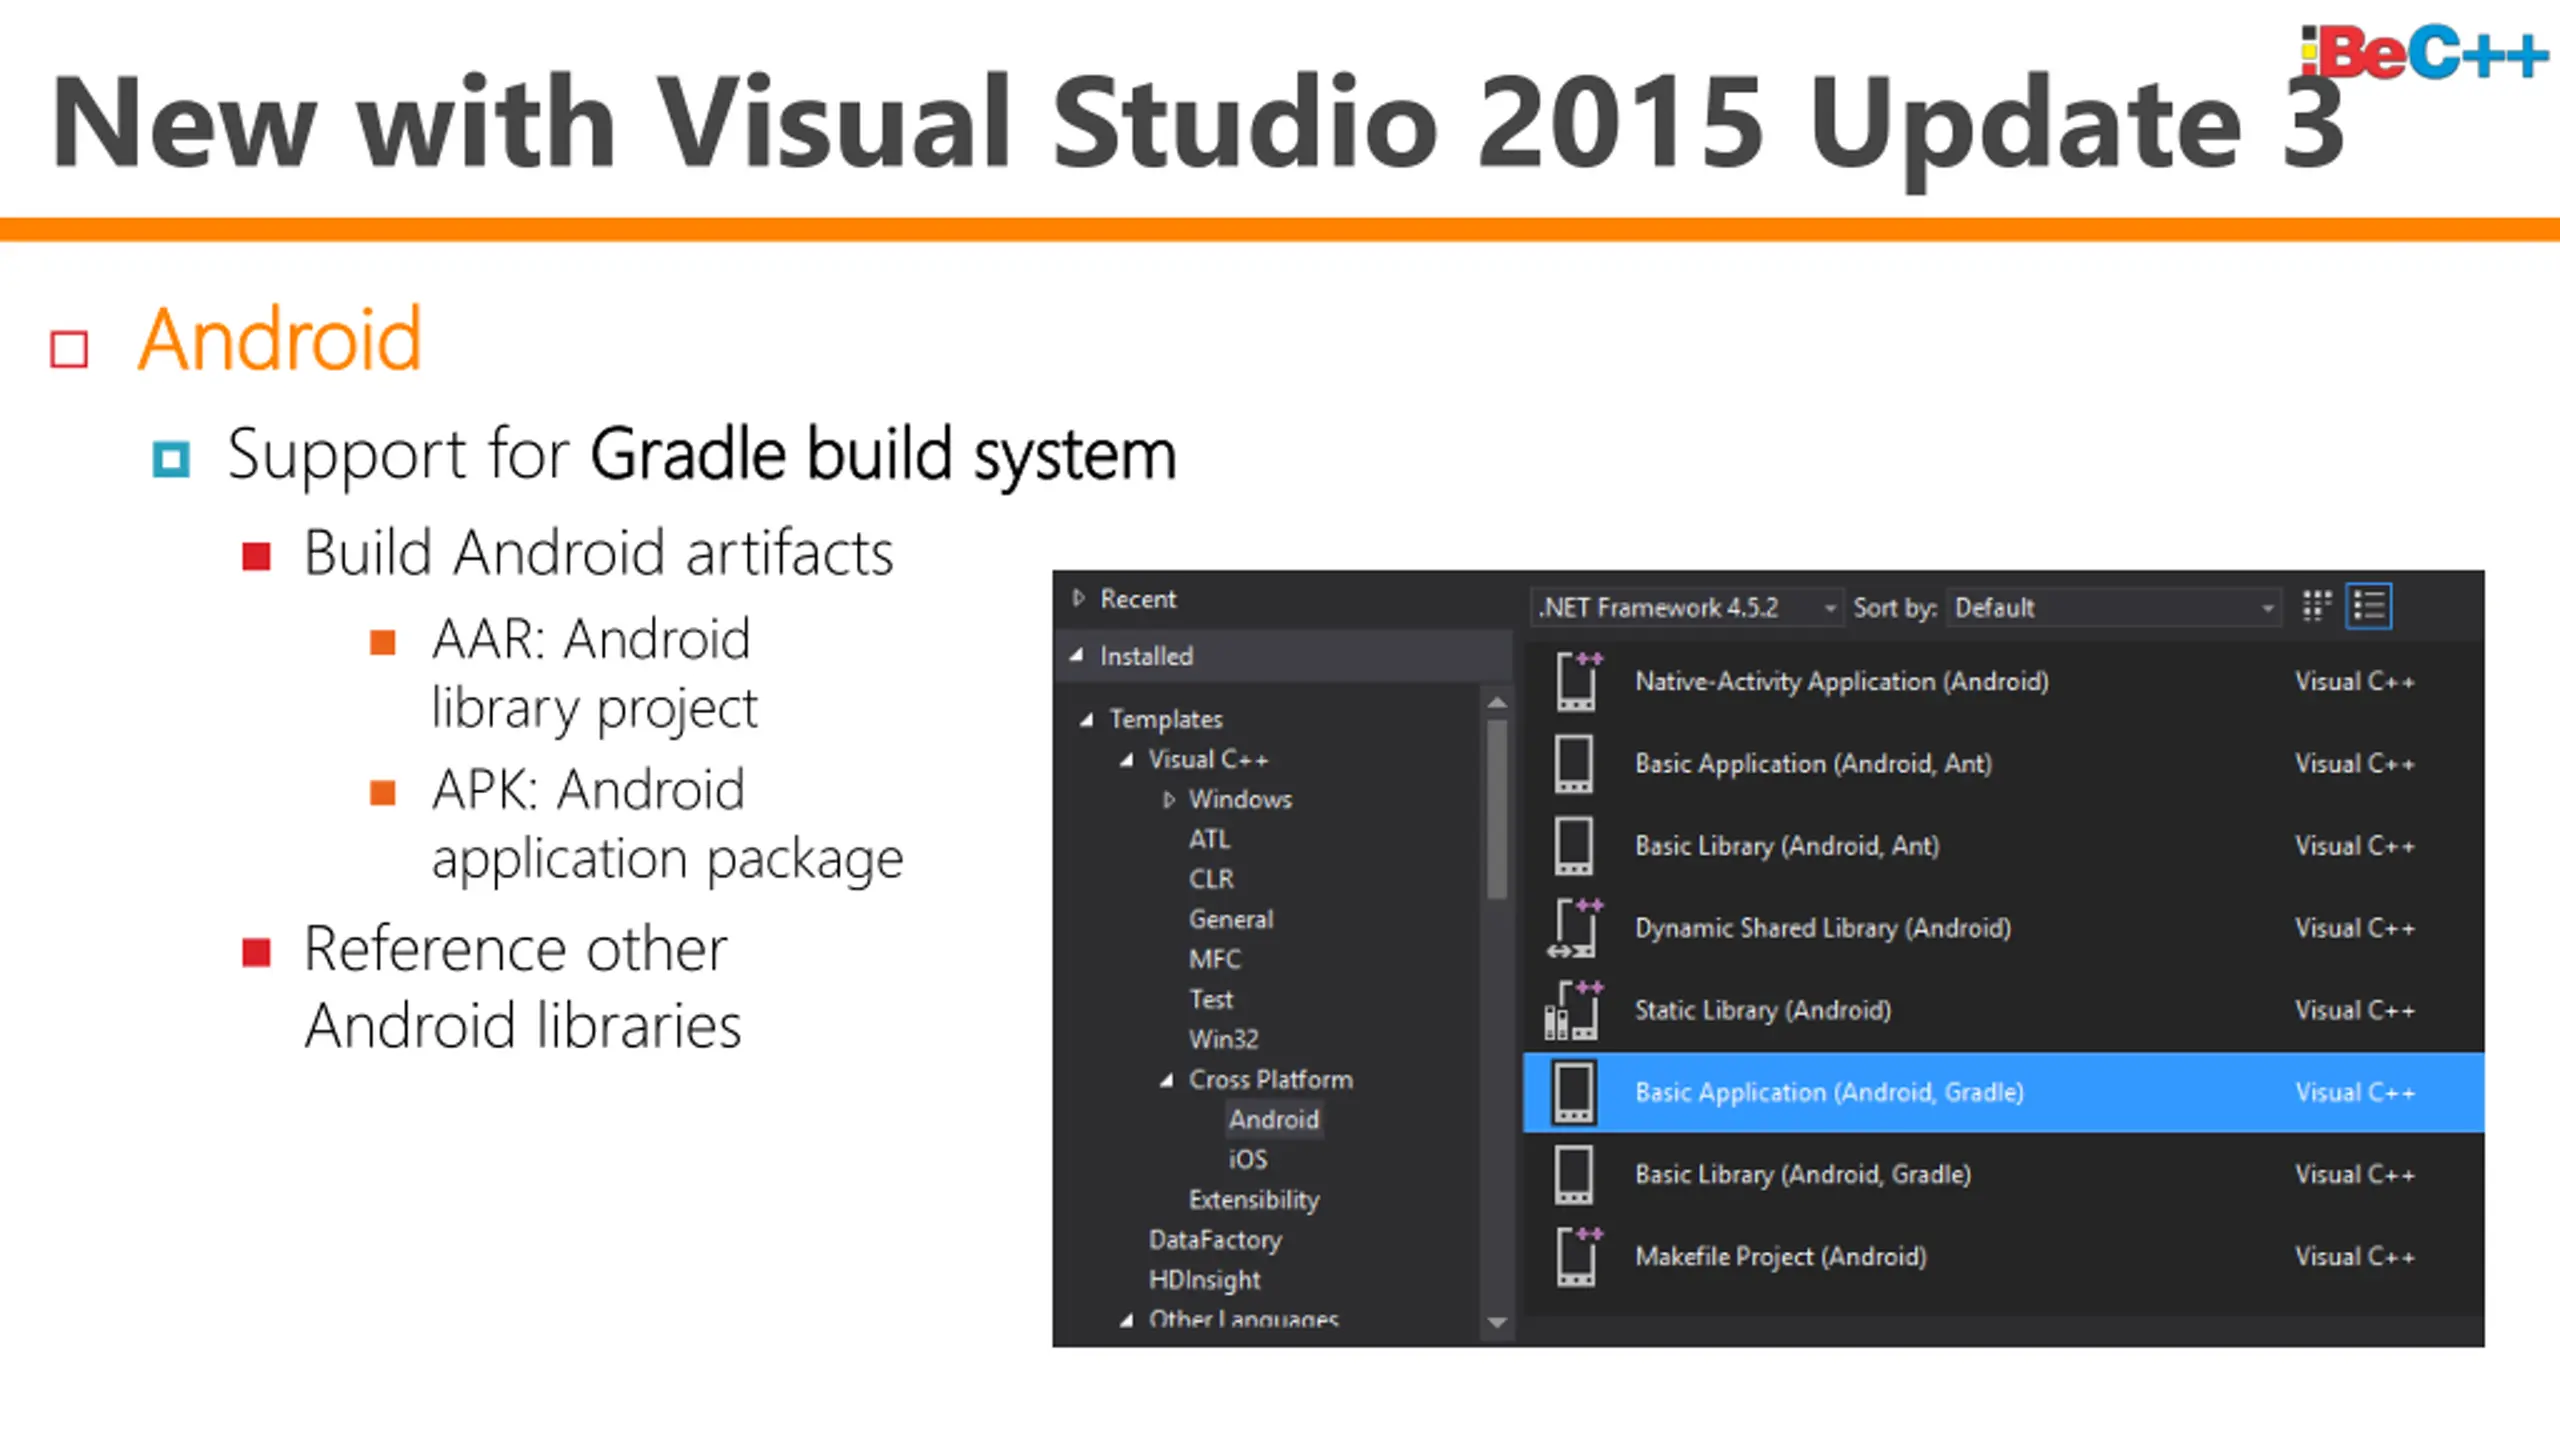Select Basic Library (Android, Ant) template

2003,846
